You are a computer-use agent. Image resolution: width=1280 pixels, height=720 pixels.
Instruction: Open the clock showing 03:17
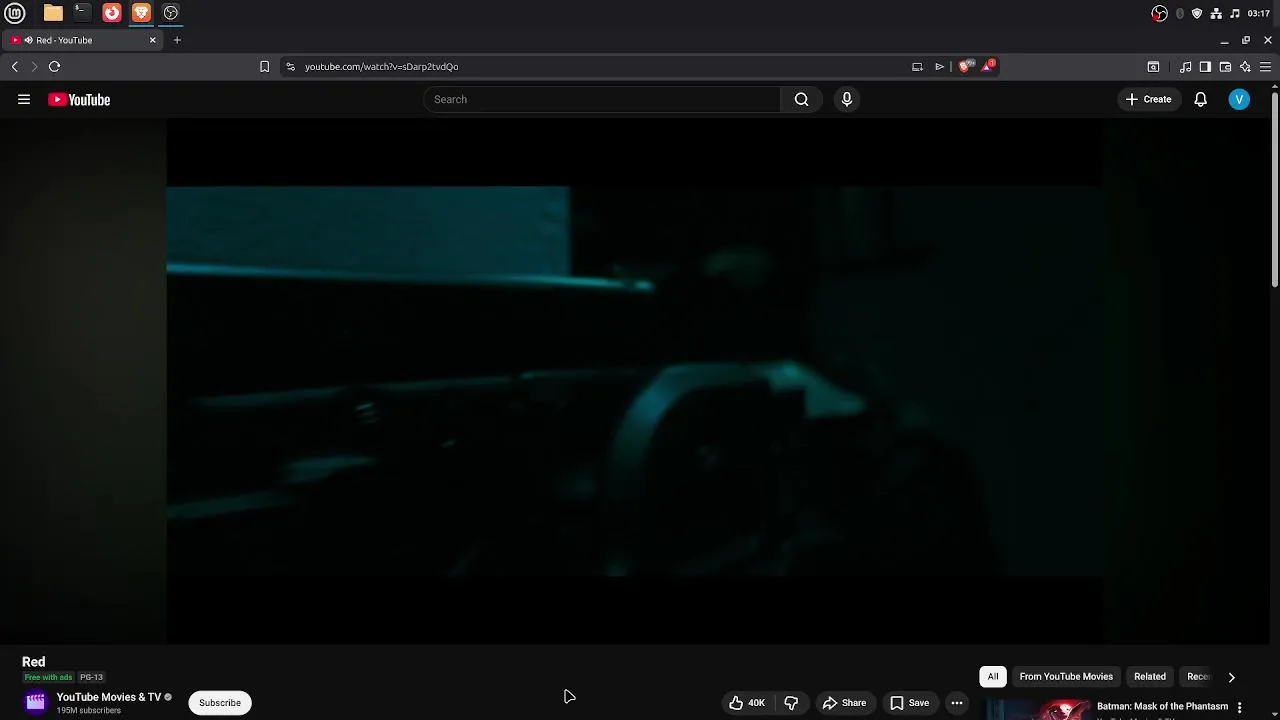click(1259, 13)
